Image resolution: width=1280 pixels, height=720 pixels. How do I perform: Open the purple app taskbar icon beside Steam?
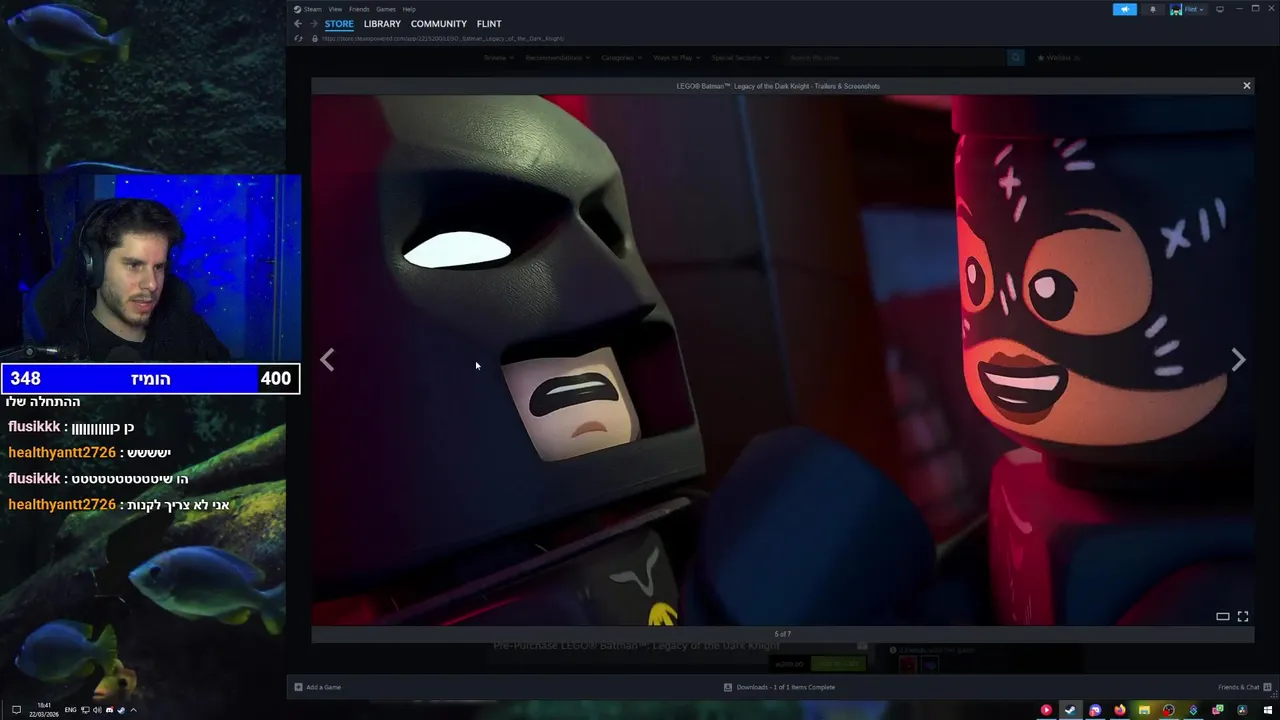coord(1095,710)
